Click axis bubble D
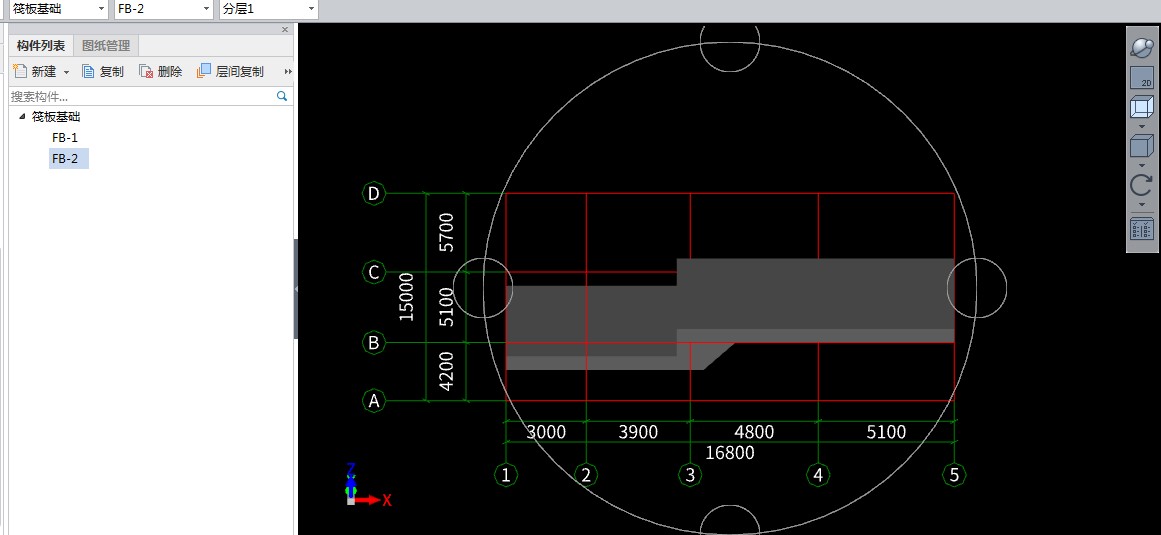The height and width of the screenshot is (535, 1161). tap(374, 194)
